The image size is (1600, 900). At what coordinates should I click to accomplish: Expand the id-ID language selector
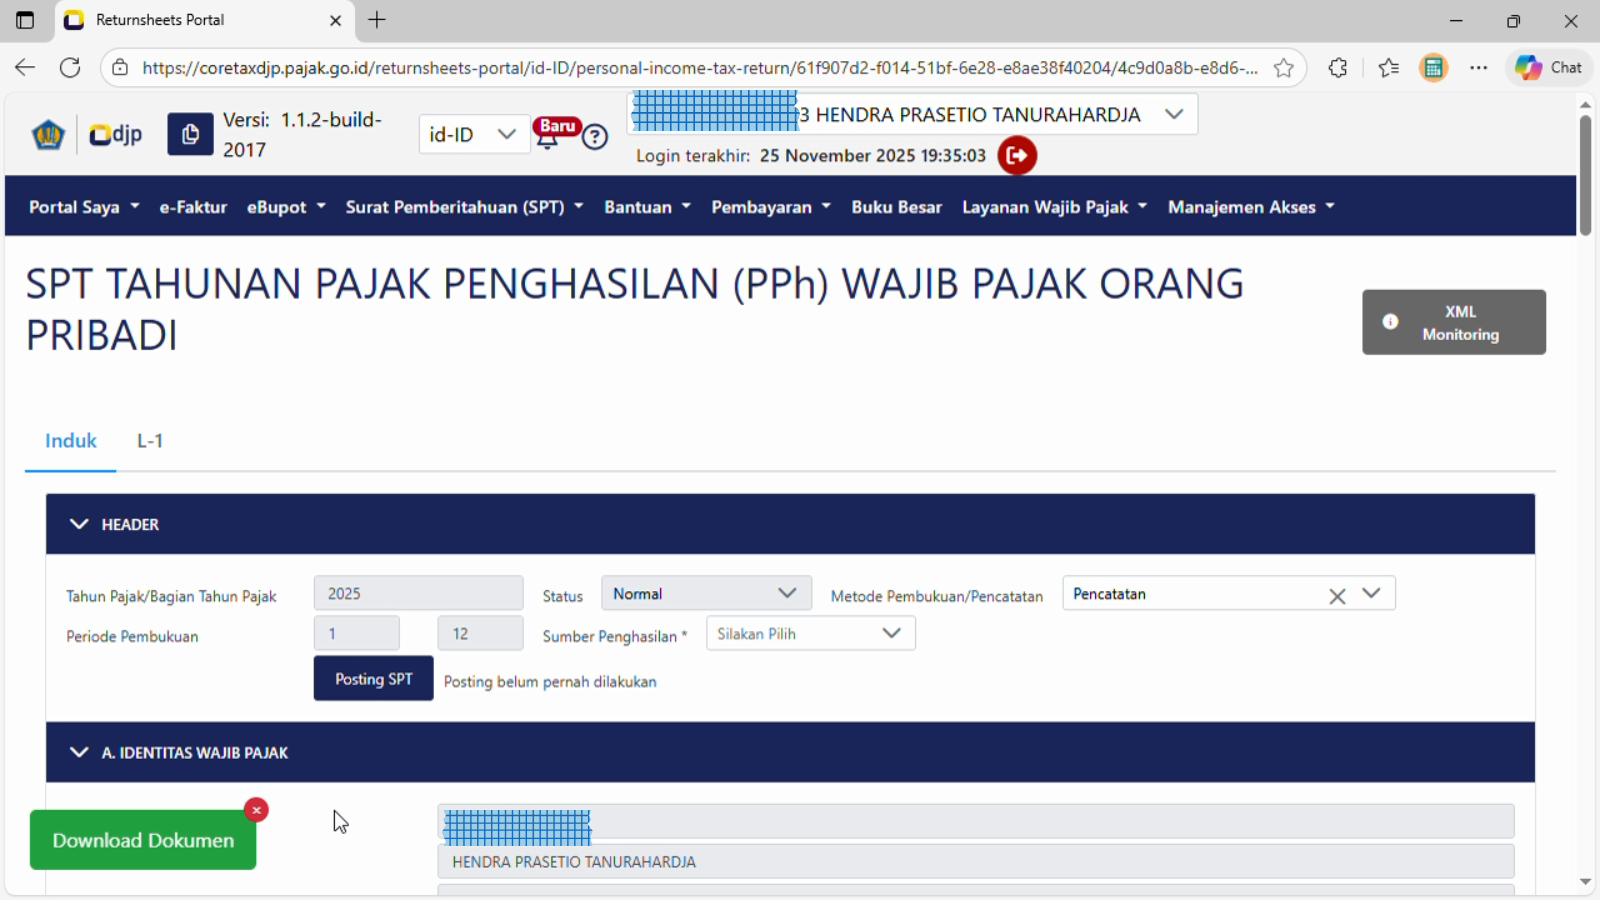[472, 134]
